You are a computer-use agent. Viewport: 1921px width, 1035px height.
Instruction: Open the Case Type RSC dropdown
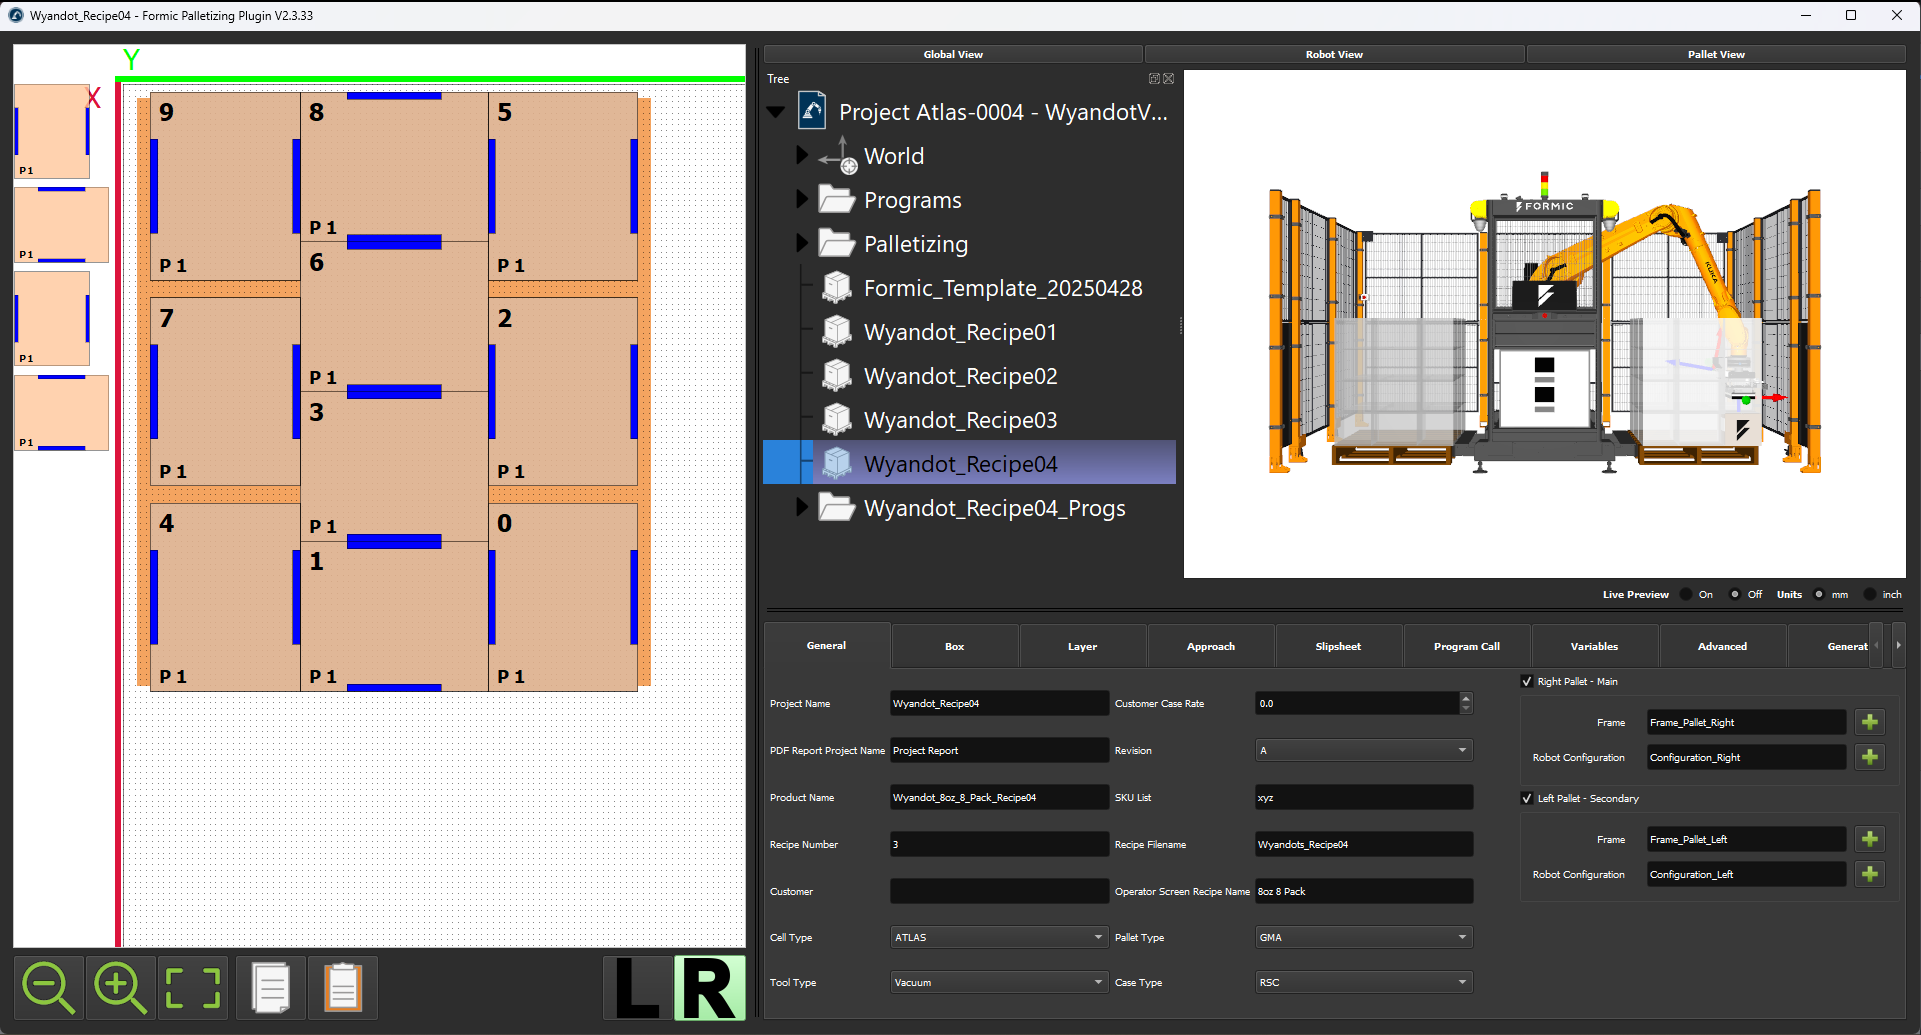1364,982
